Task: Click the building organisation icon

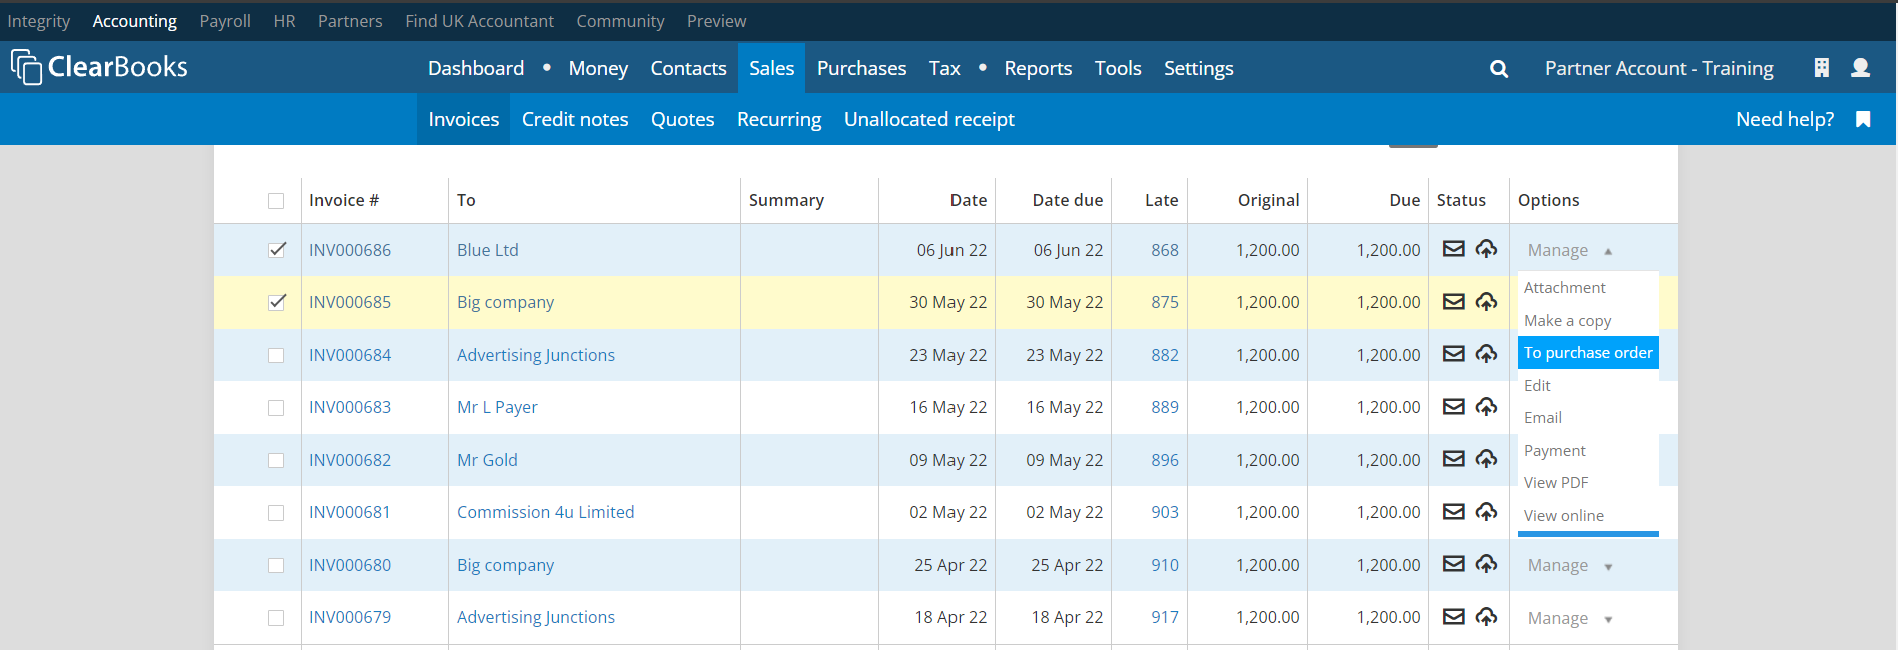Action: (1821, 68)
